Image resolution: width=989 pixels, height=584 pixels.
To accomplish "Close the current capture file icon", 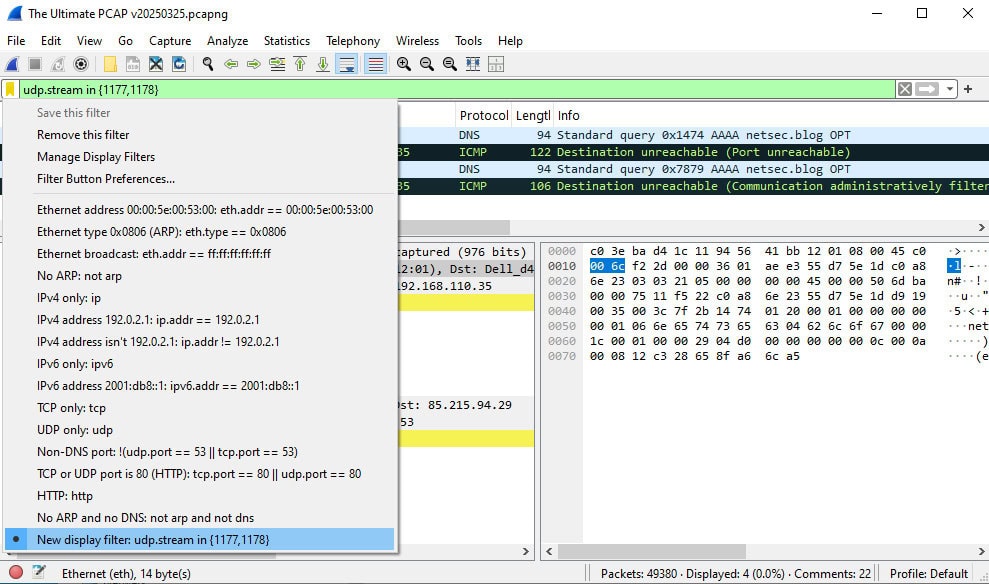I will click(x=156, y=63).
